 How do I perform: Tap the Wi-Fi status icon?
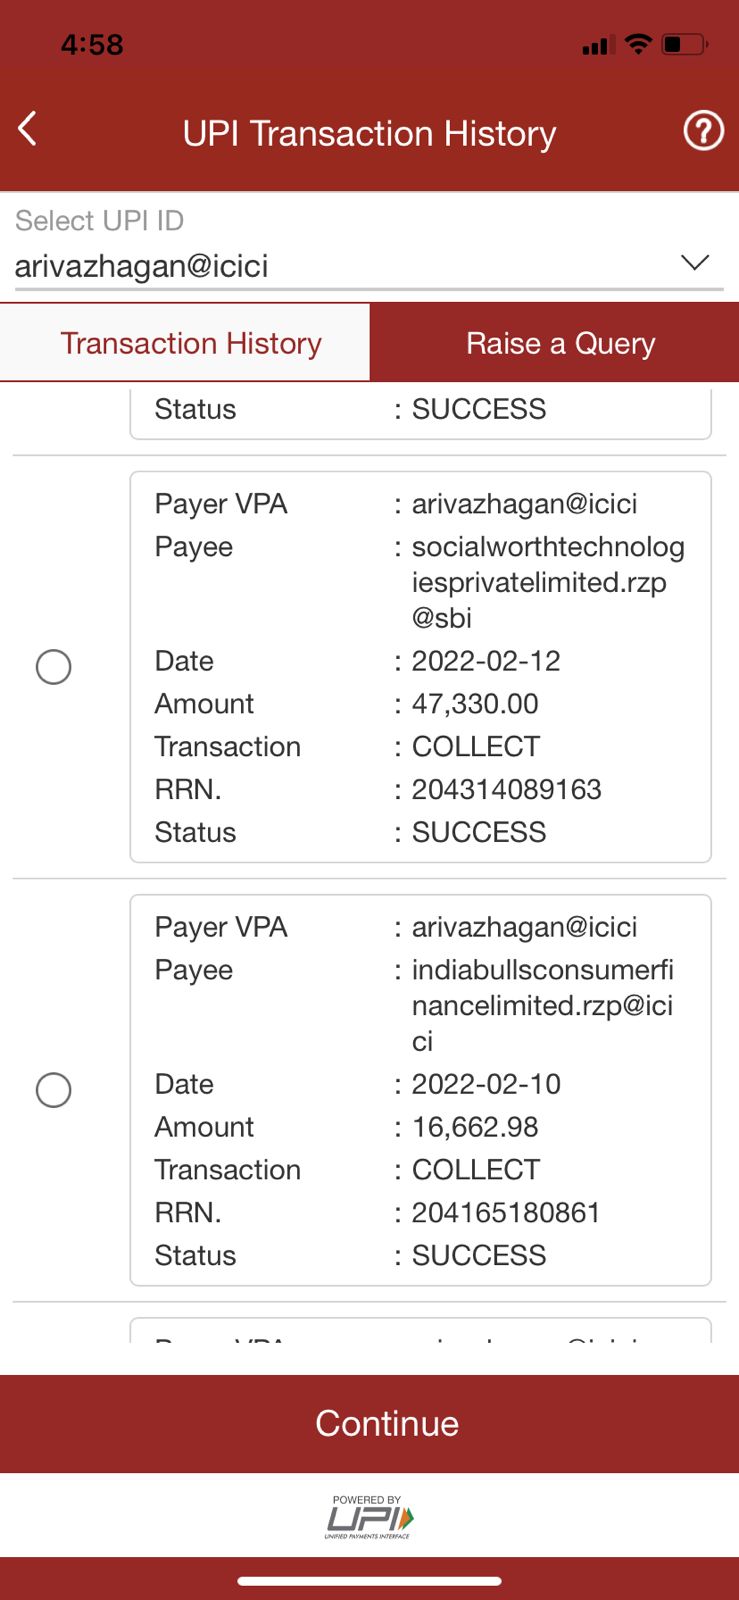pyautogui.click(x=637, y=44)
